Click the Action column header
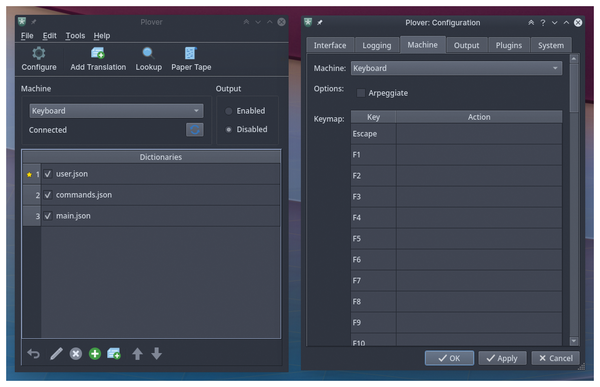The height and width of the screenshot is (387, 600). click(x=479, y=117)
